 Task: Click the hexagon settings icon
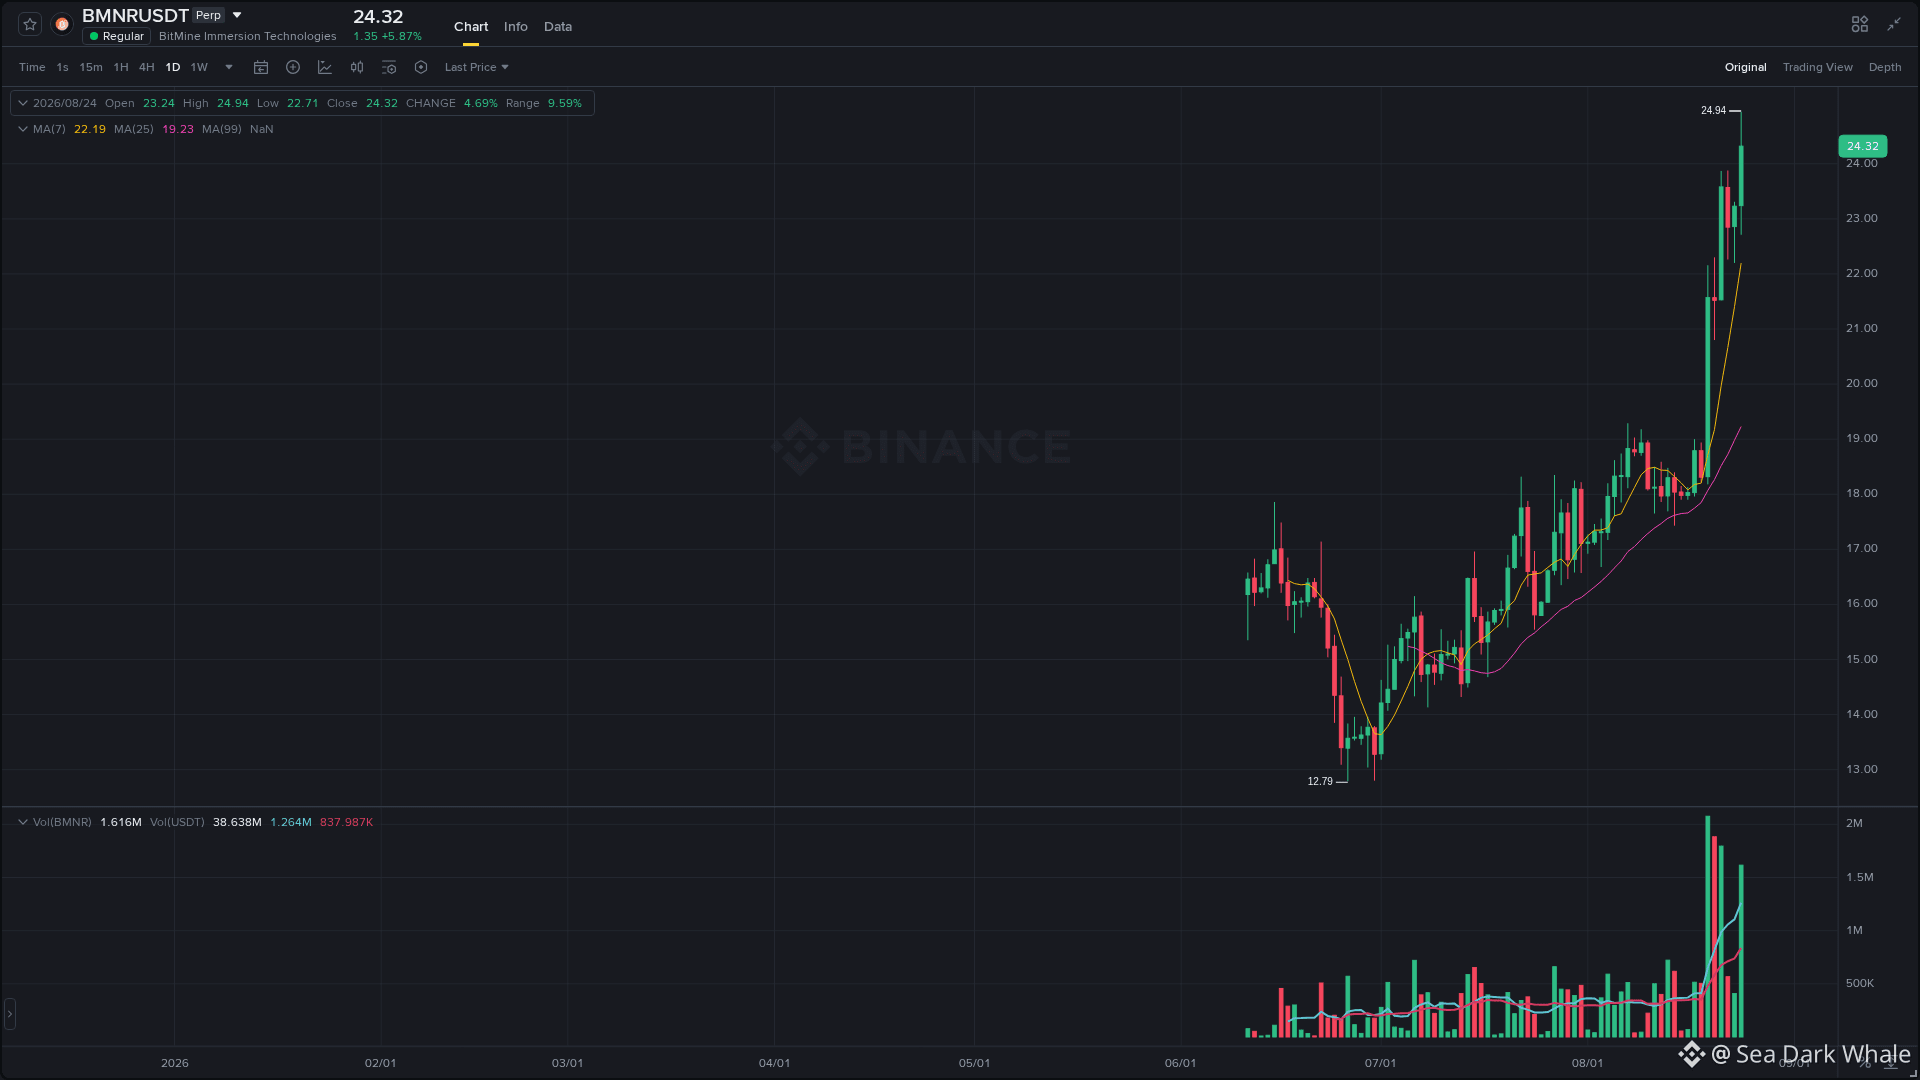421,67
